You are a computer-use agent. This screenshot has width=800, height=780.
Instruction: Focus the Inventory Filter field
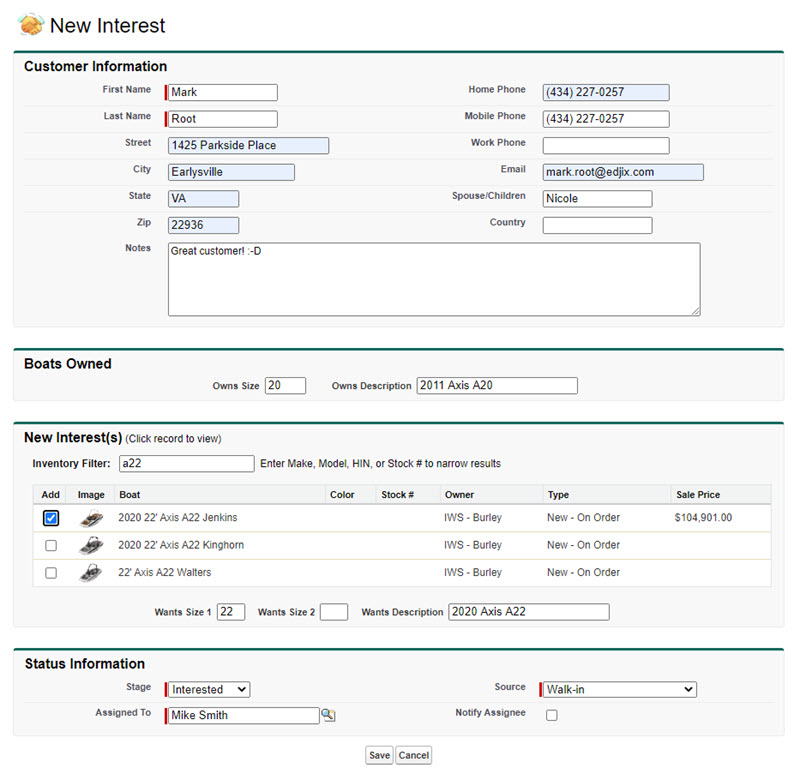pyautogui.click(x=186, y=464)
